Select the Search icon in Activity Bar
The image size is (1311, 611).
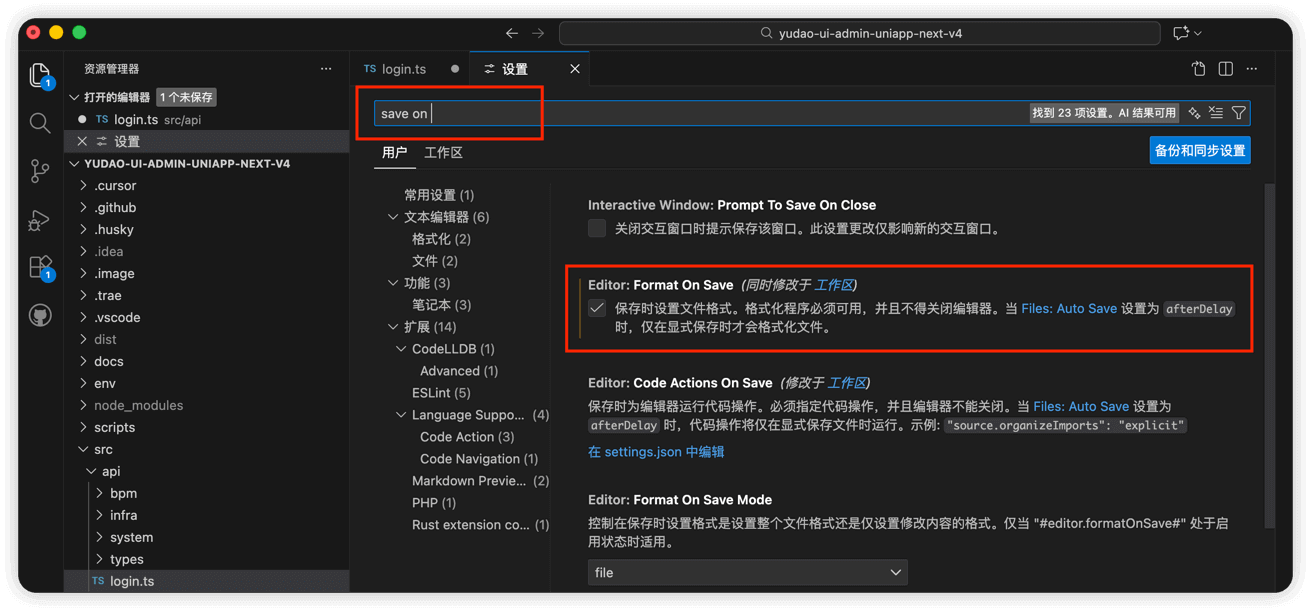click(x=39, y=122)
